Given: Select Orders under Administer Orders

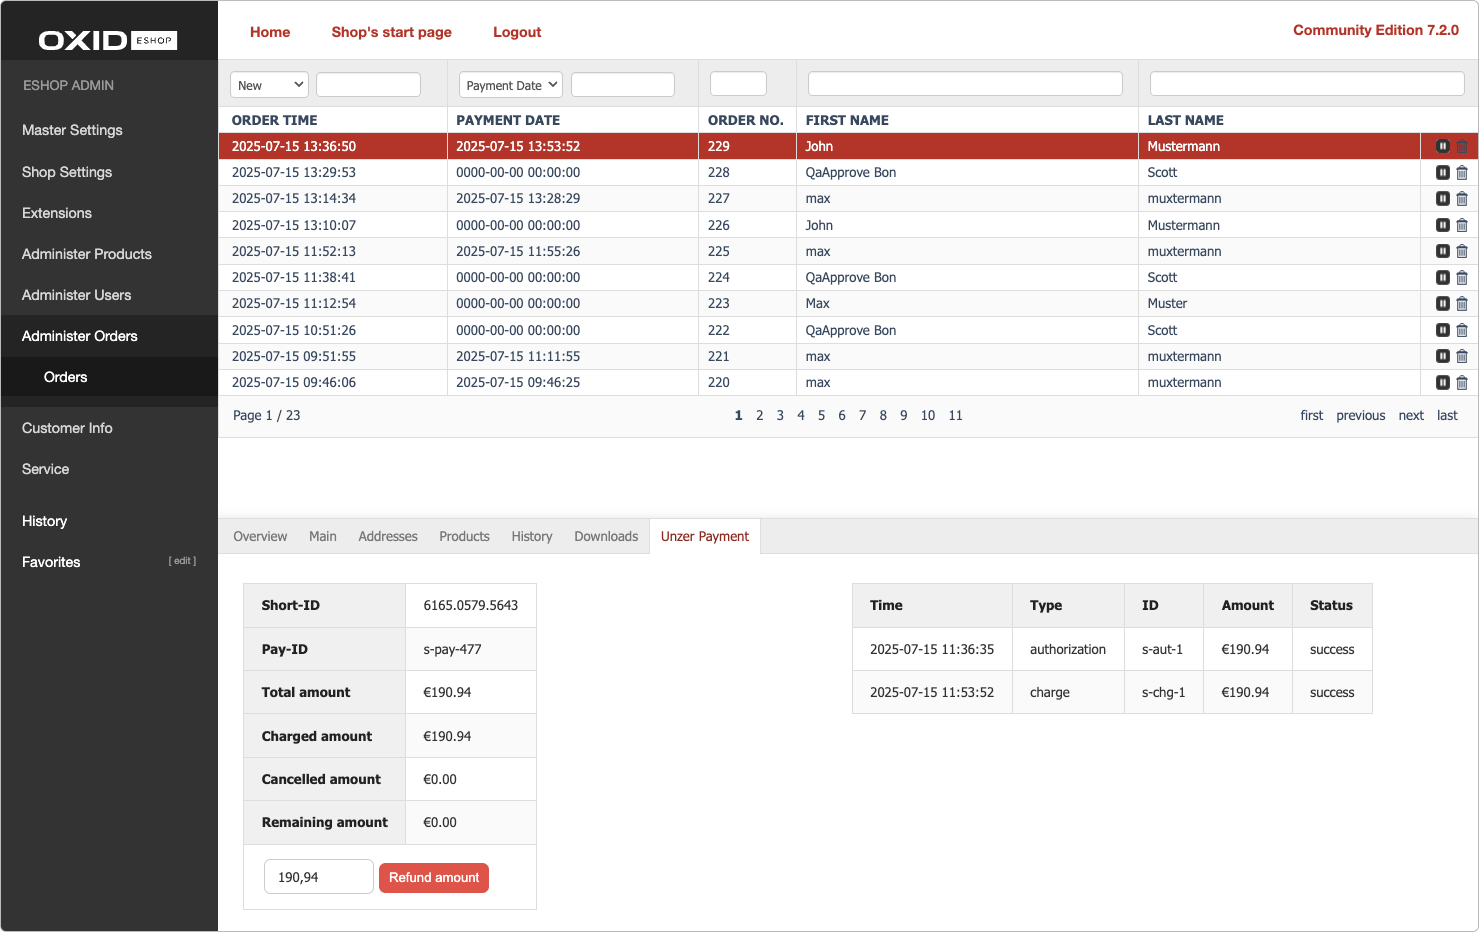Looking at the screenshot, I should coord(66,377).
